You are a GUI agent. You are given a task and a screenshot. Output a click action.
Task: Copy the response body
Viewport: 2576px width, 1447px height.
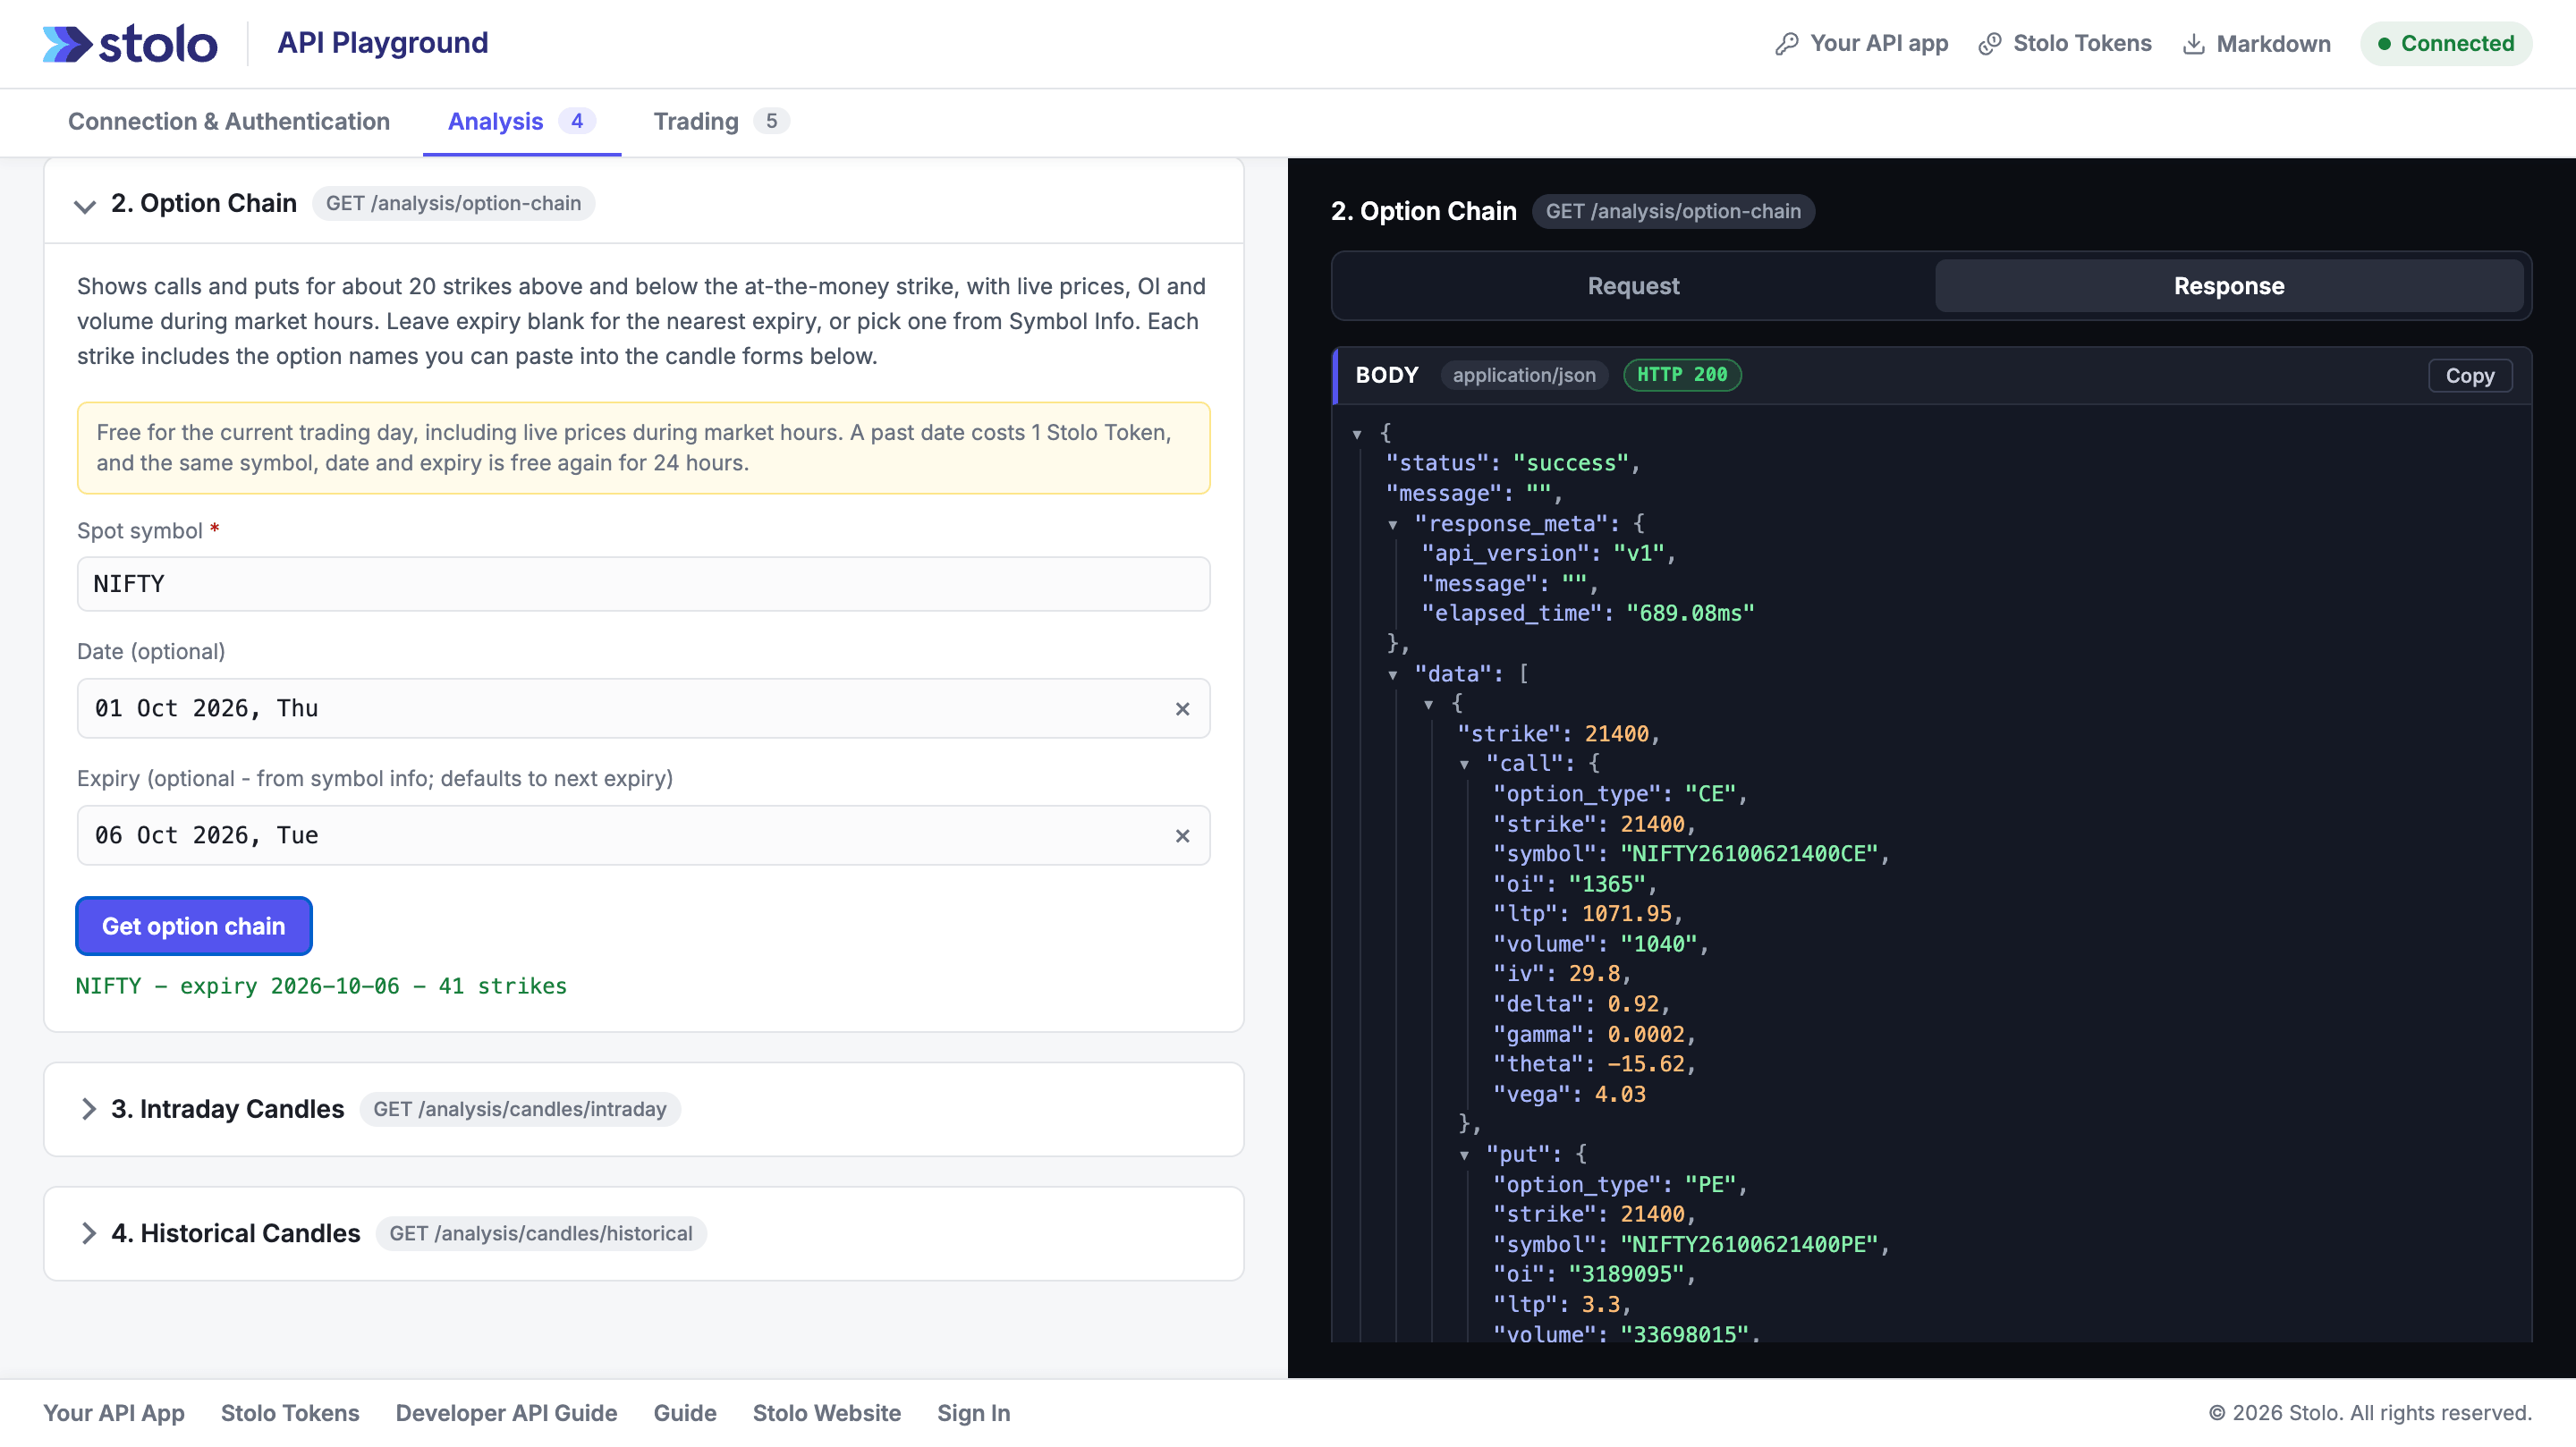pyautogui.click(x=2470, y=375)
